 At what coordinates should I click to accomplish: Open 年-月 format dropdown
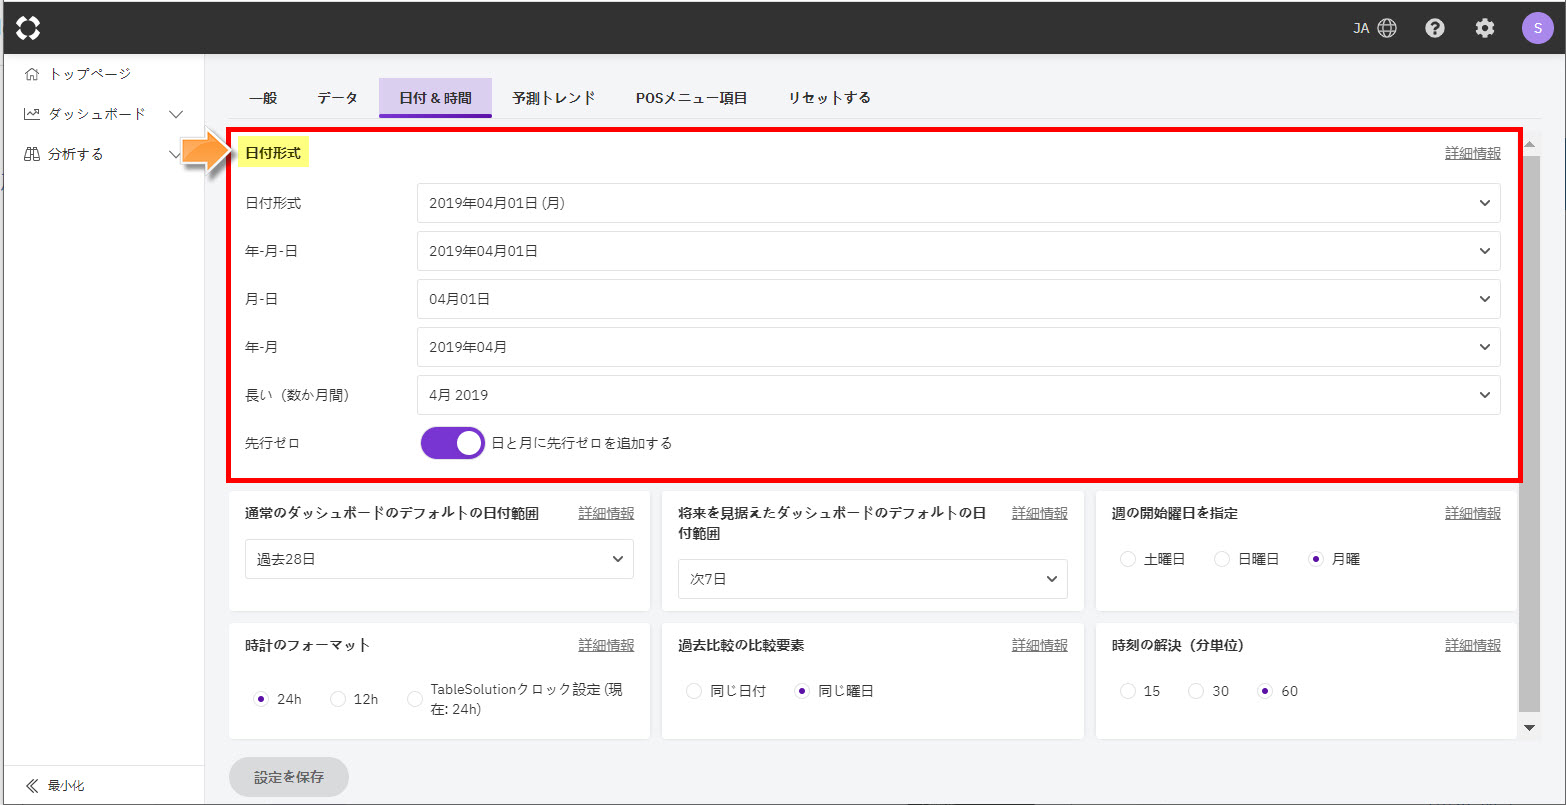(x=958, y=347)
